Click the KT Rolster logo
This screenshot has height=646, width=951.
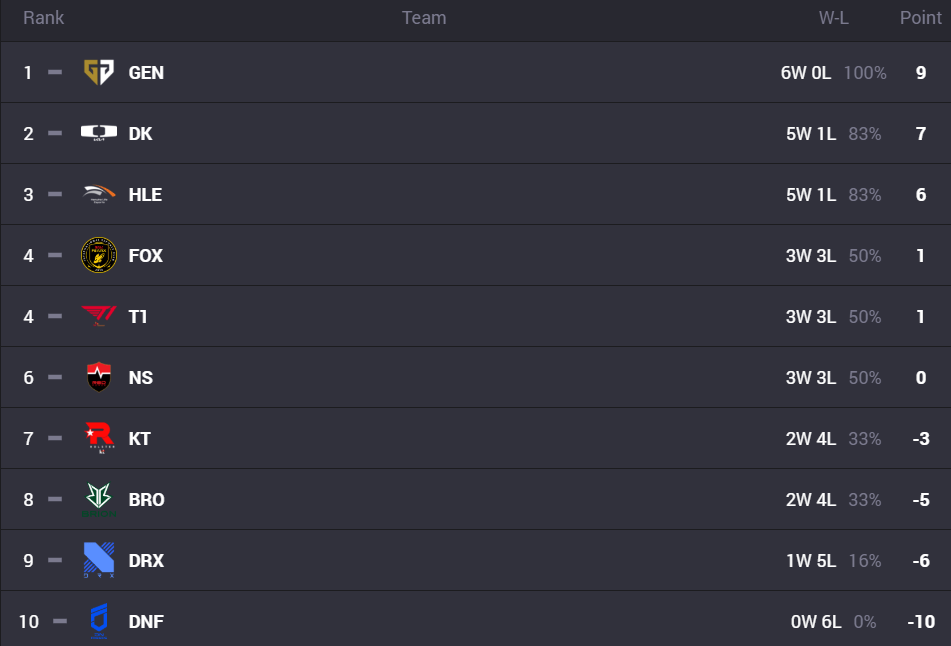[x=99, y=438]
